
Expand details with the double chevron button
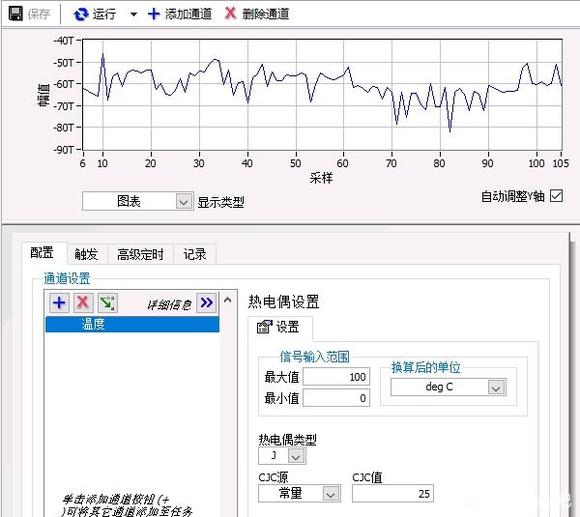[x=206, y=303]
